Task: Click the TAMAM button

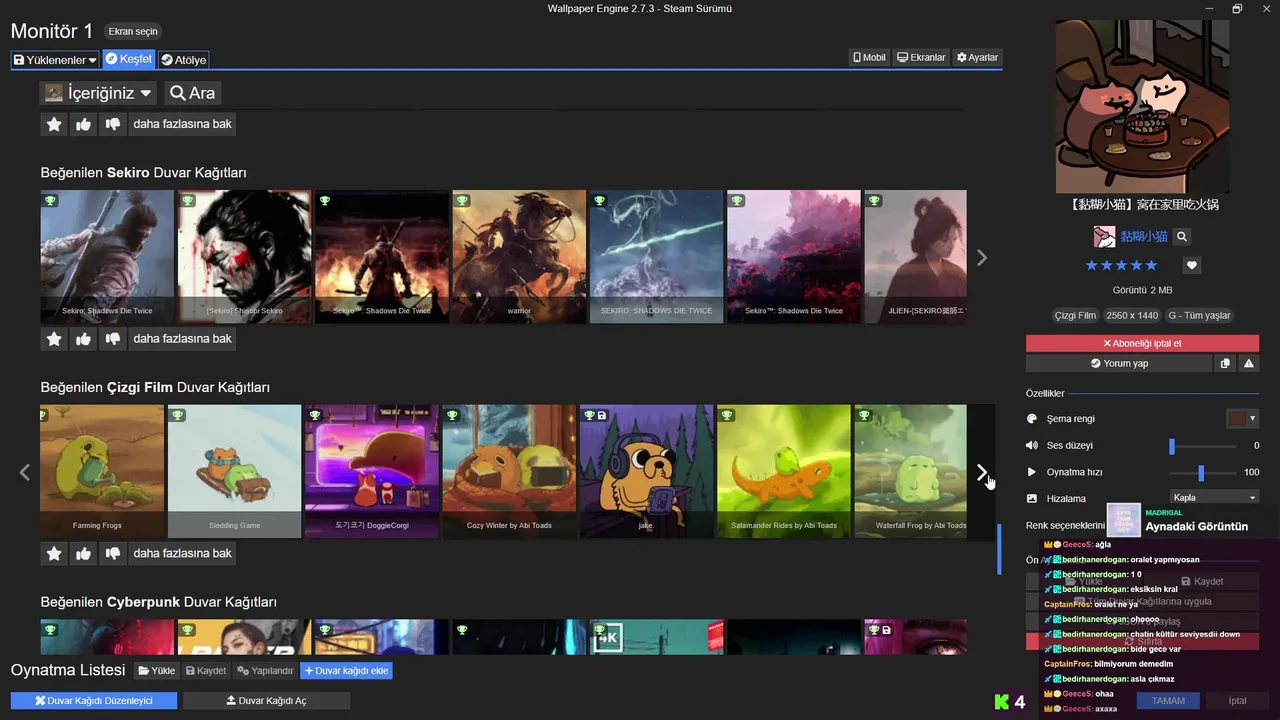Action: click(x=1168, y=701)
